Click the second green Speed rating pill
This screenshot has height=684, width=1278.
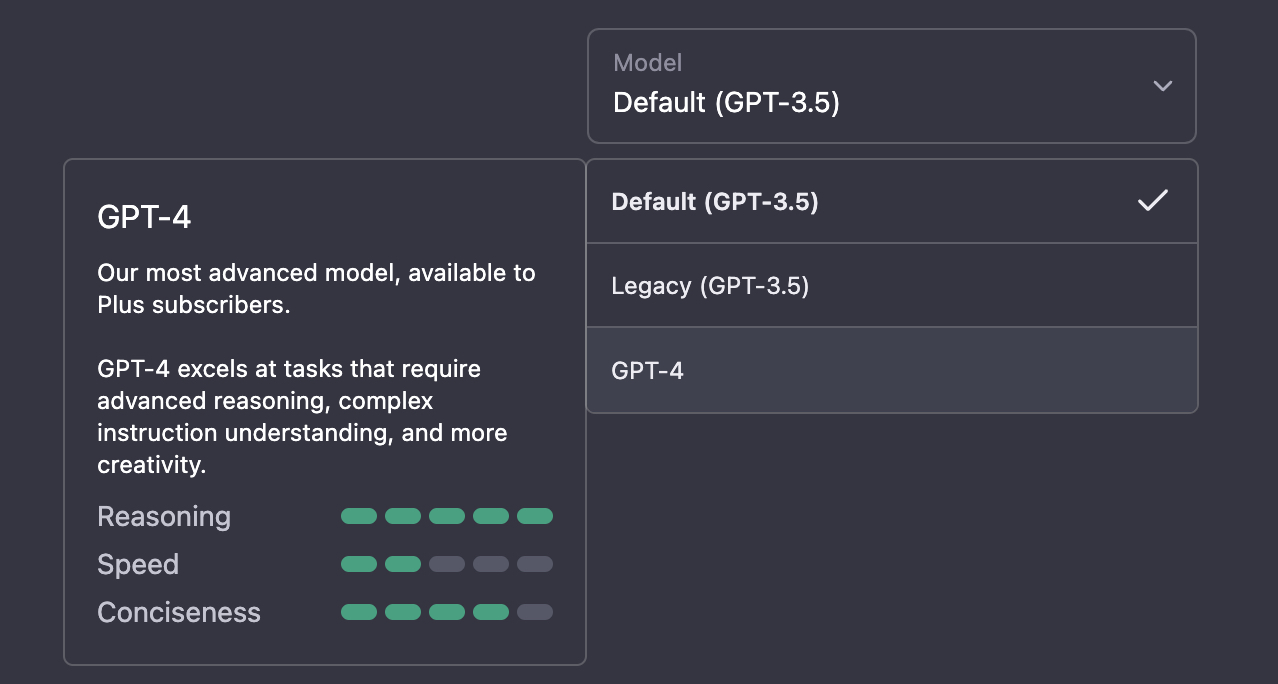pos(403,564)
